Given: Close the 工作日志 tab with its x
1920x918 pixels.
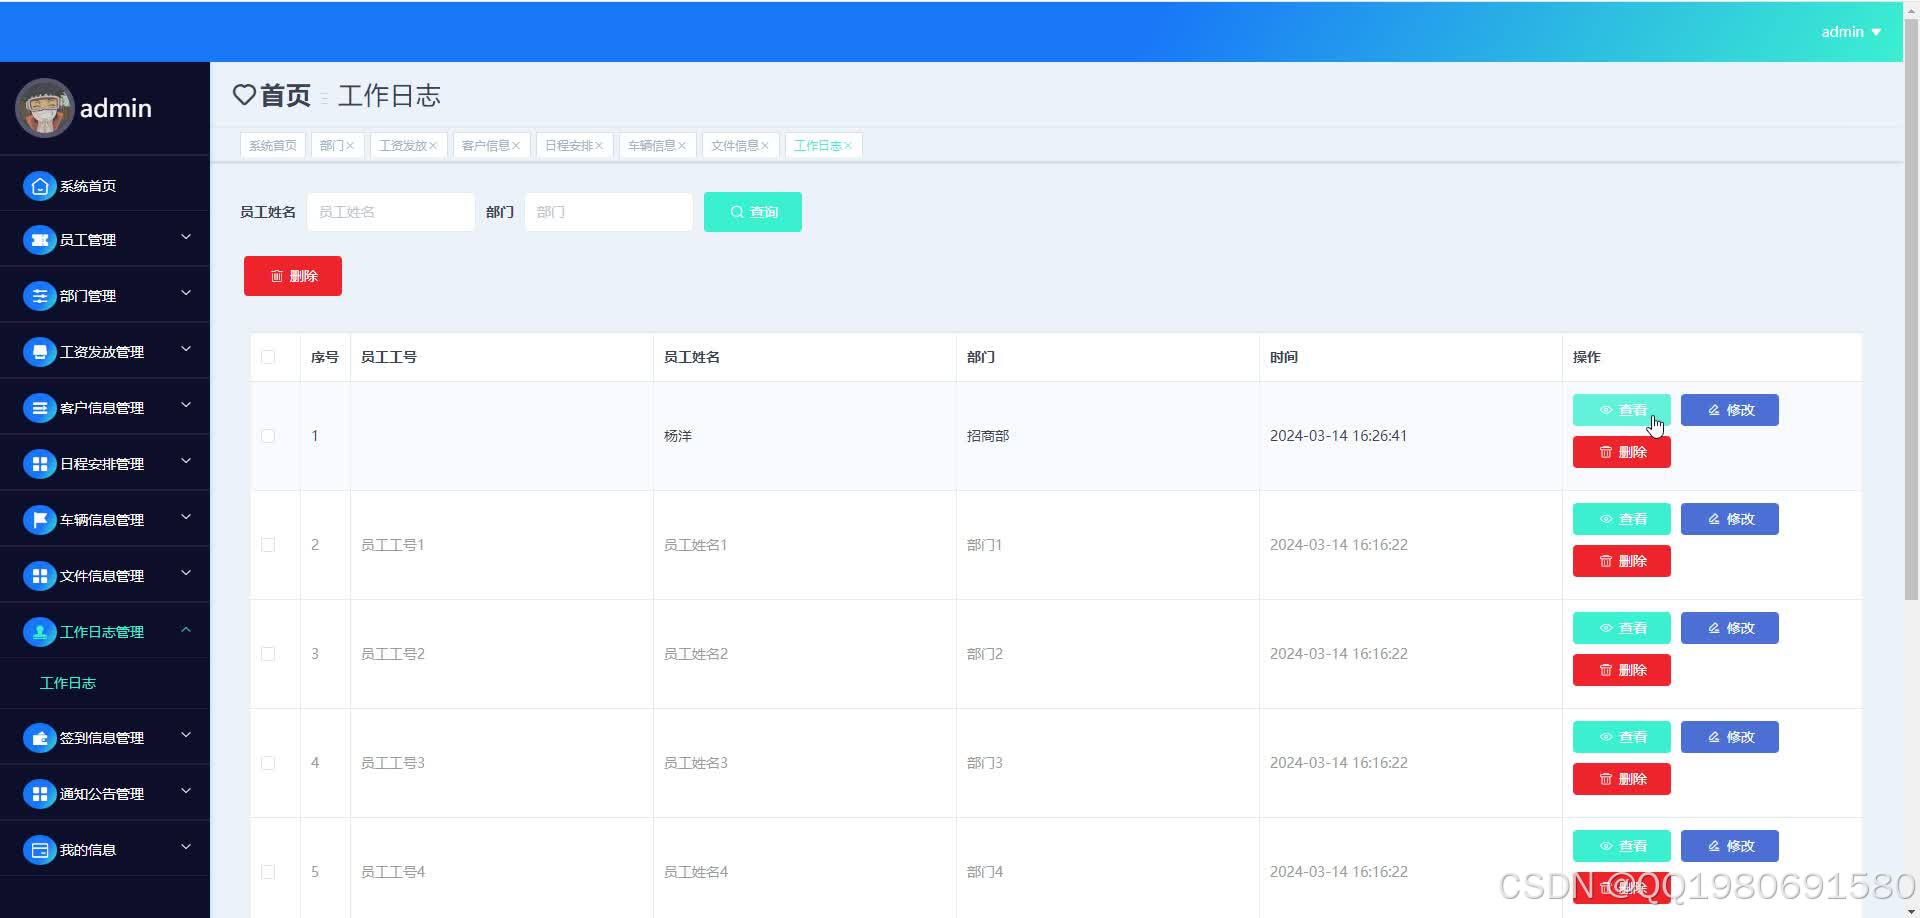Looking at the screenshot, I should 848,146.
